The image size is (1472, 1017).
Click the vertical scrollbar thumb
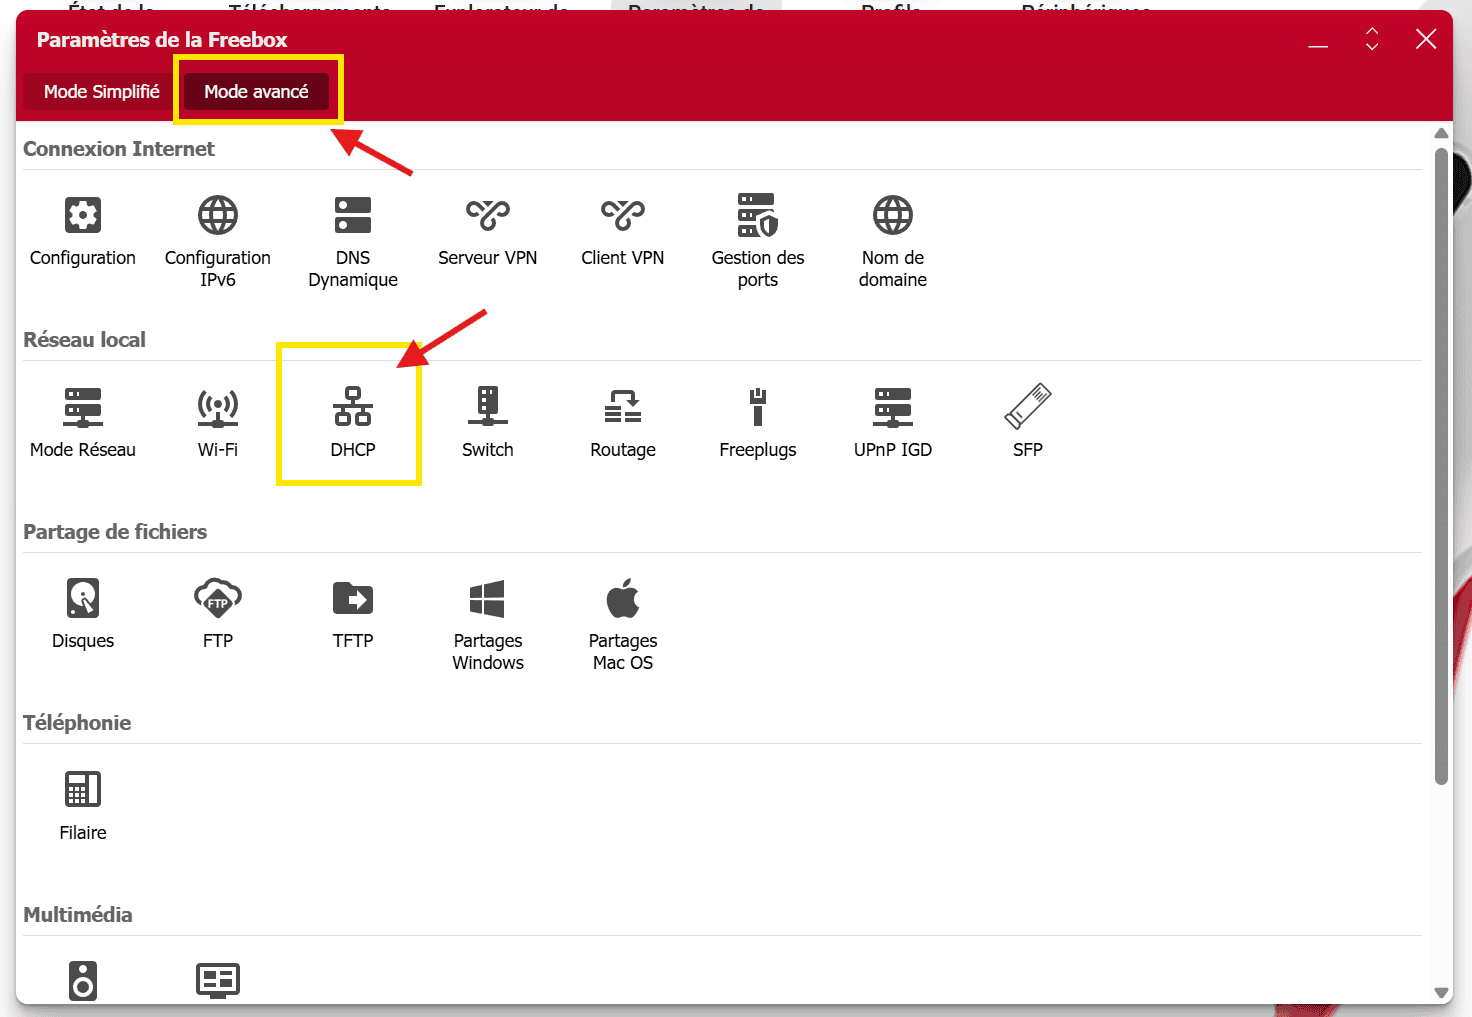coord(1441,466)
